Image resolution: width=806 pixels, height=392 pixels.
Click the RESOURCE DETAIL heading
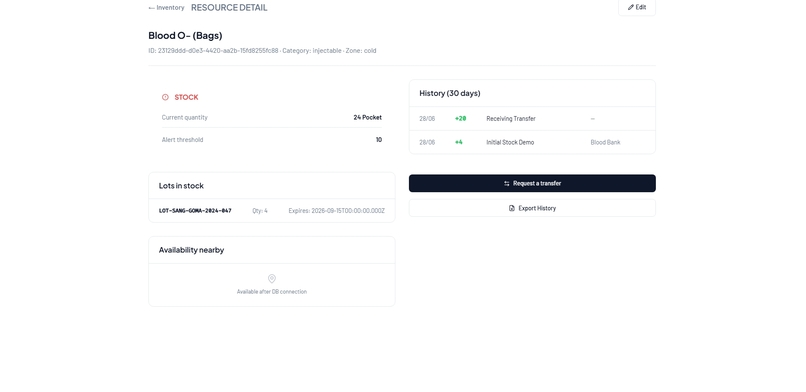point(229,8)
